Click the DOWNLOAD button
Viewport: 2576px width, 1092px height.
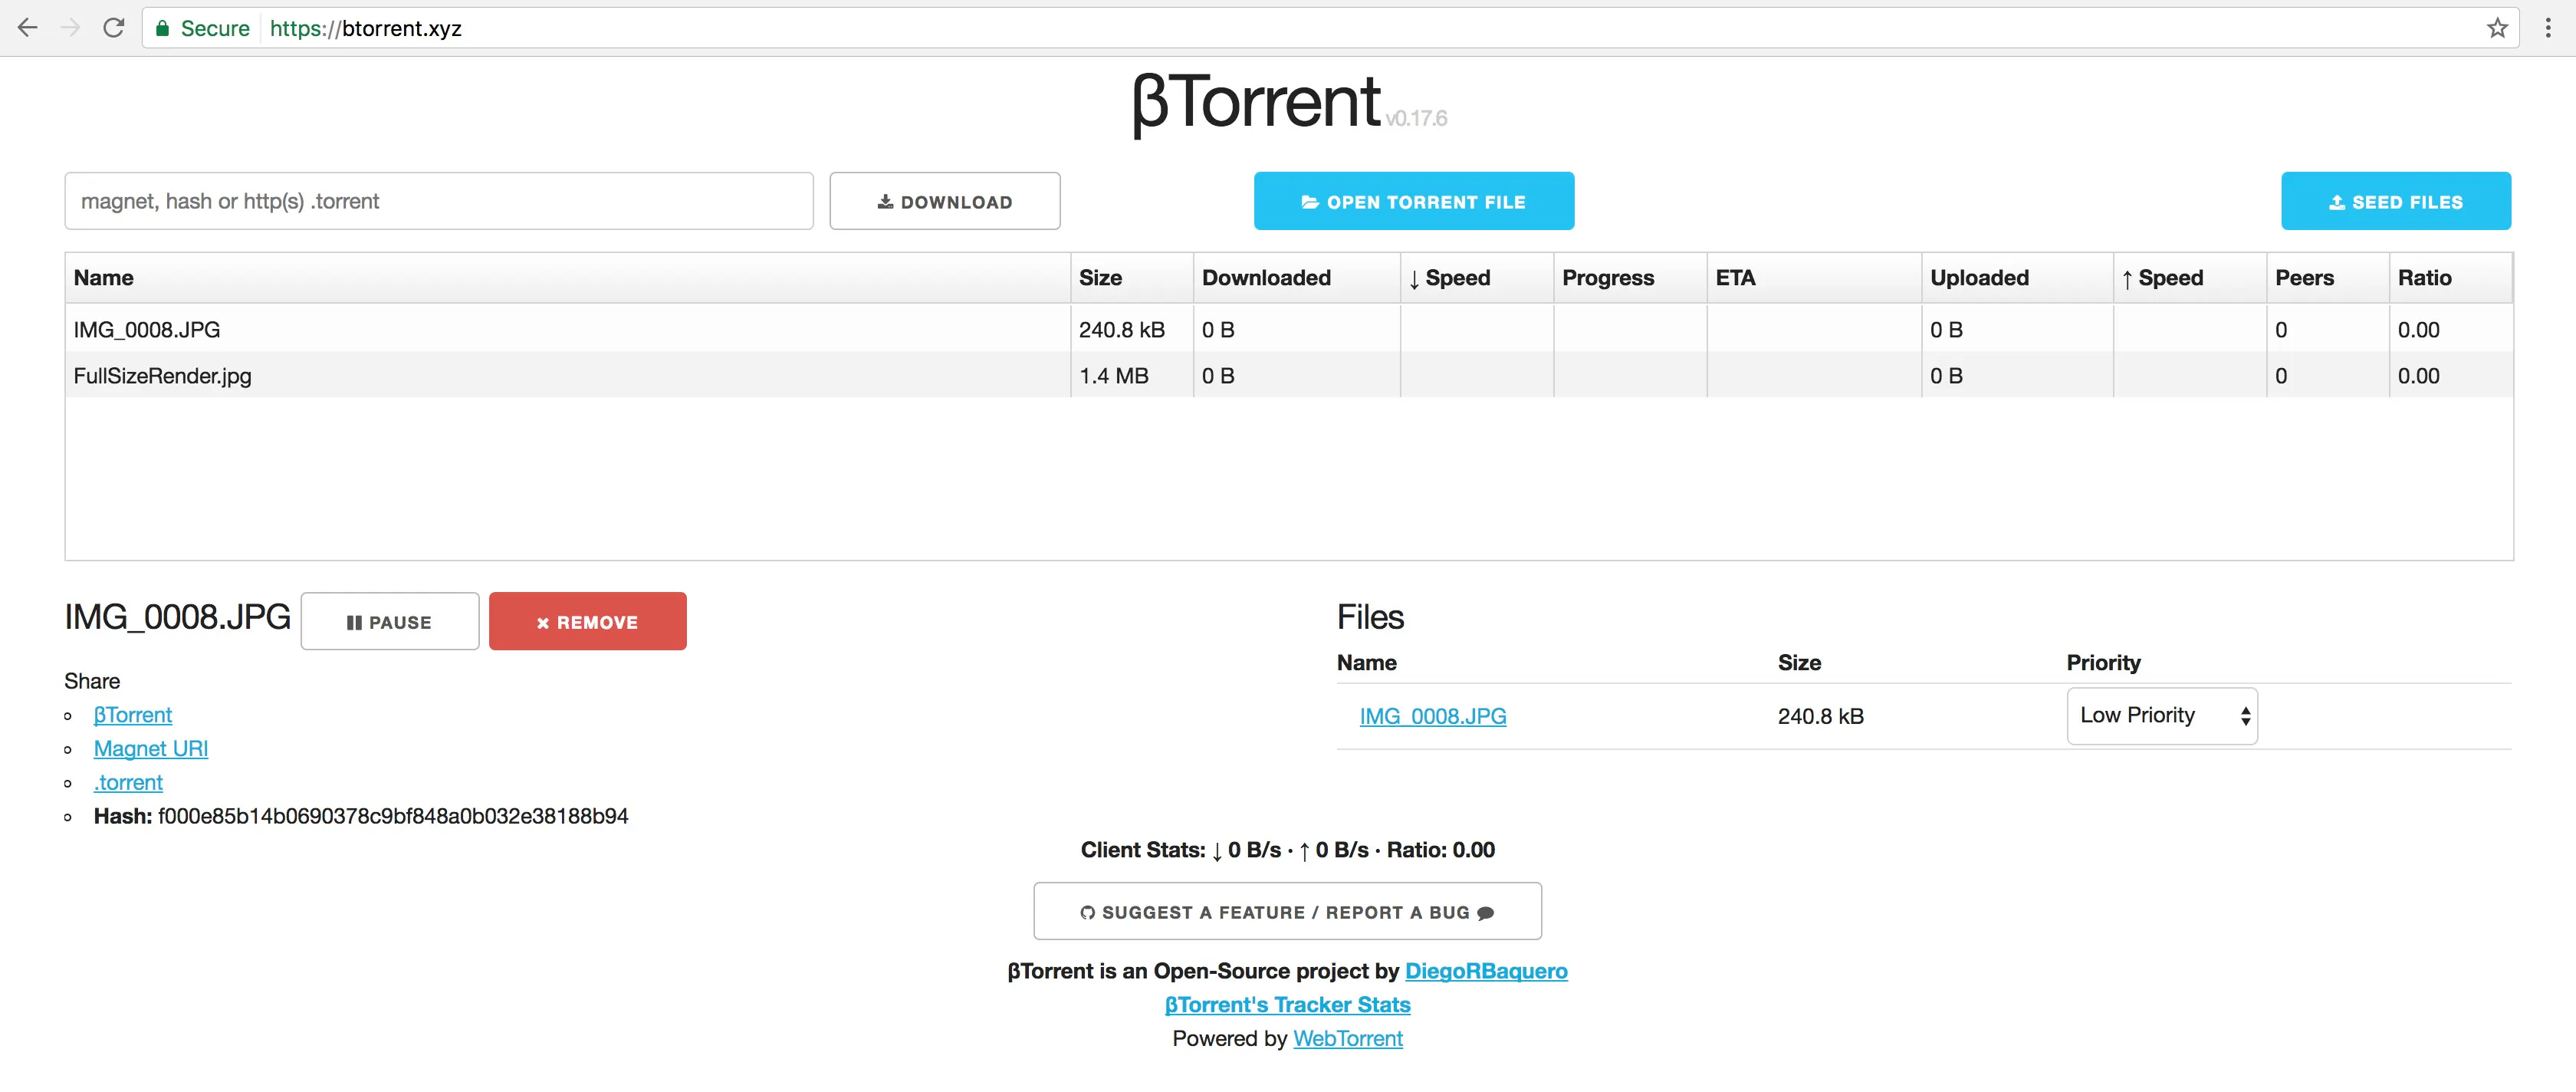click(x=945, y=201)
